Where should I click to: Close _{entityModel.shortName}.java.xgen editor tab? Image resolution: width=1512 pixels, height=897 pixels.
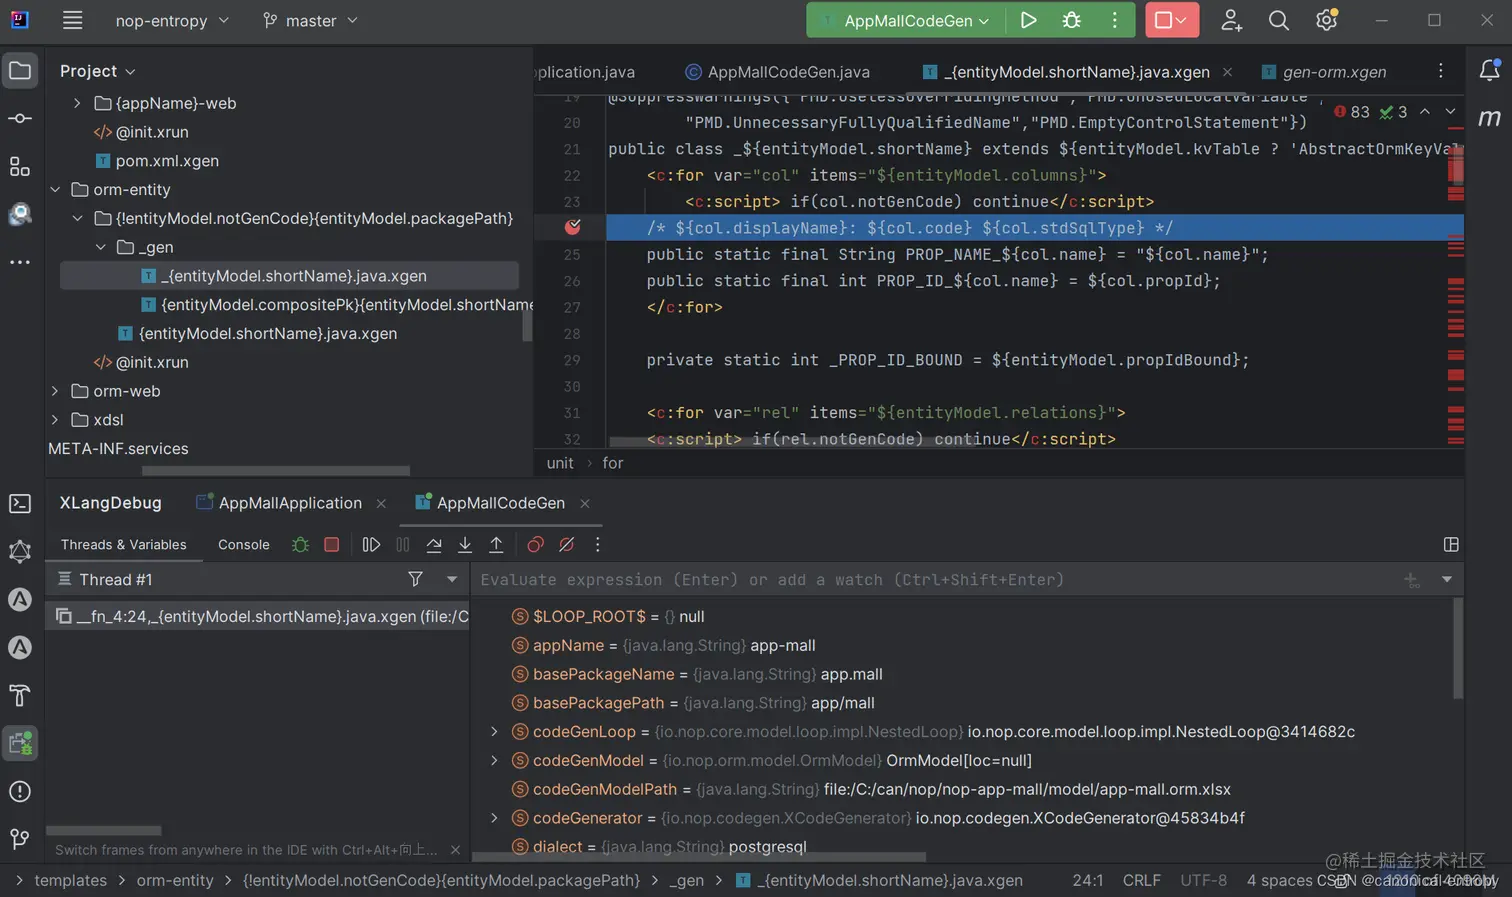[x=1227, y=72]
